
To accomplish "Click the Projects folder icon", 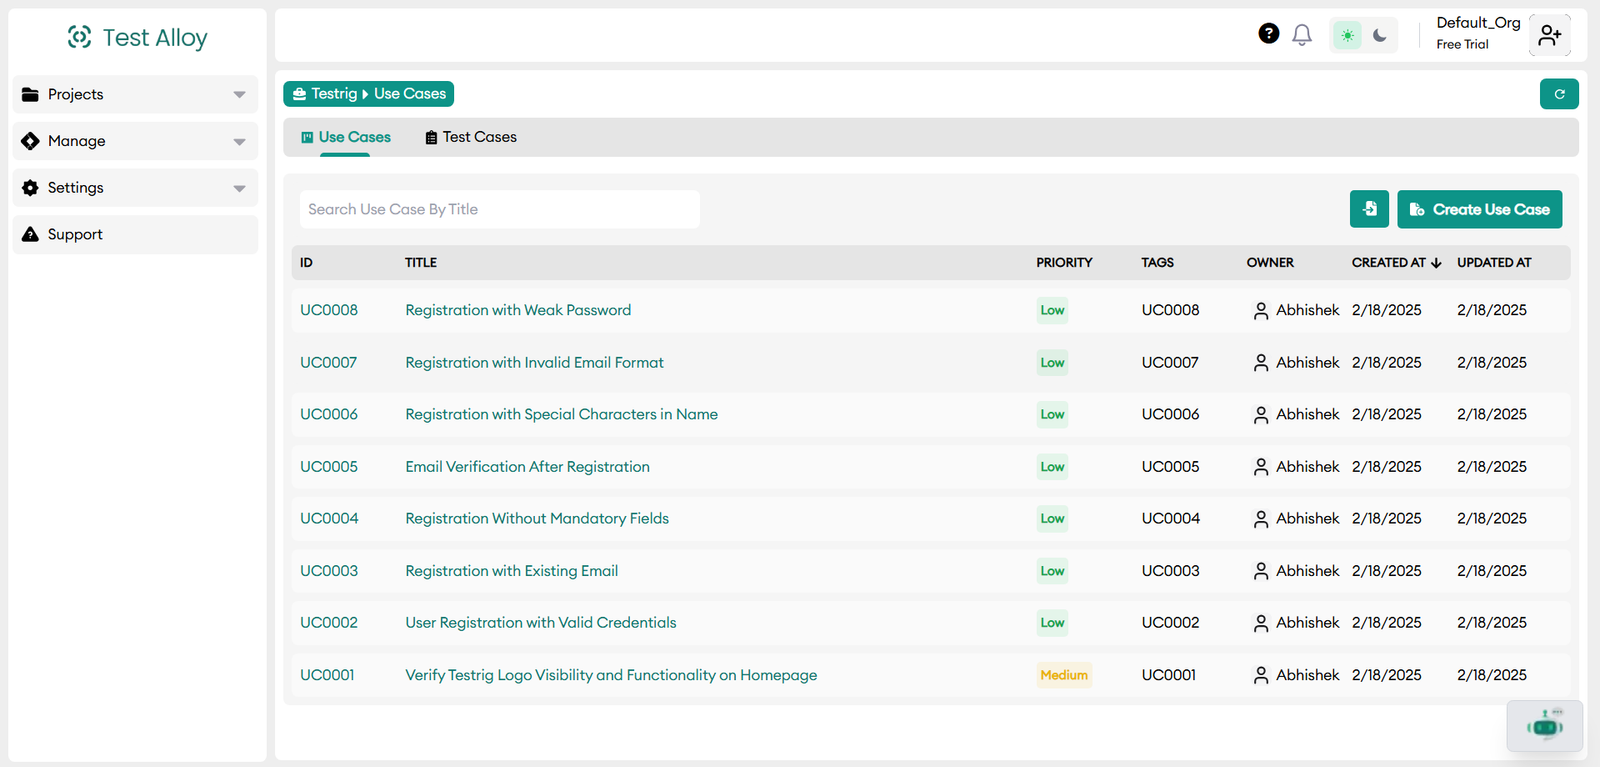I will coord(30,94).
